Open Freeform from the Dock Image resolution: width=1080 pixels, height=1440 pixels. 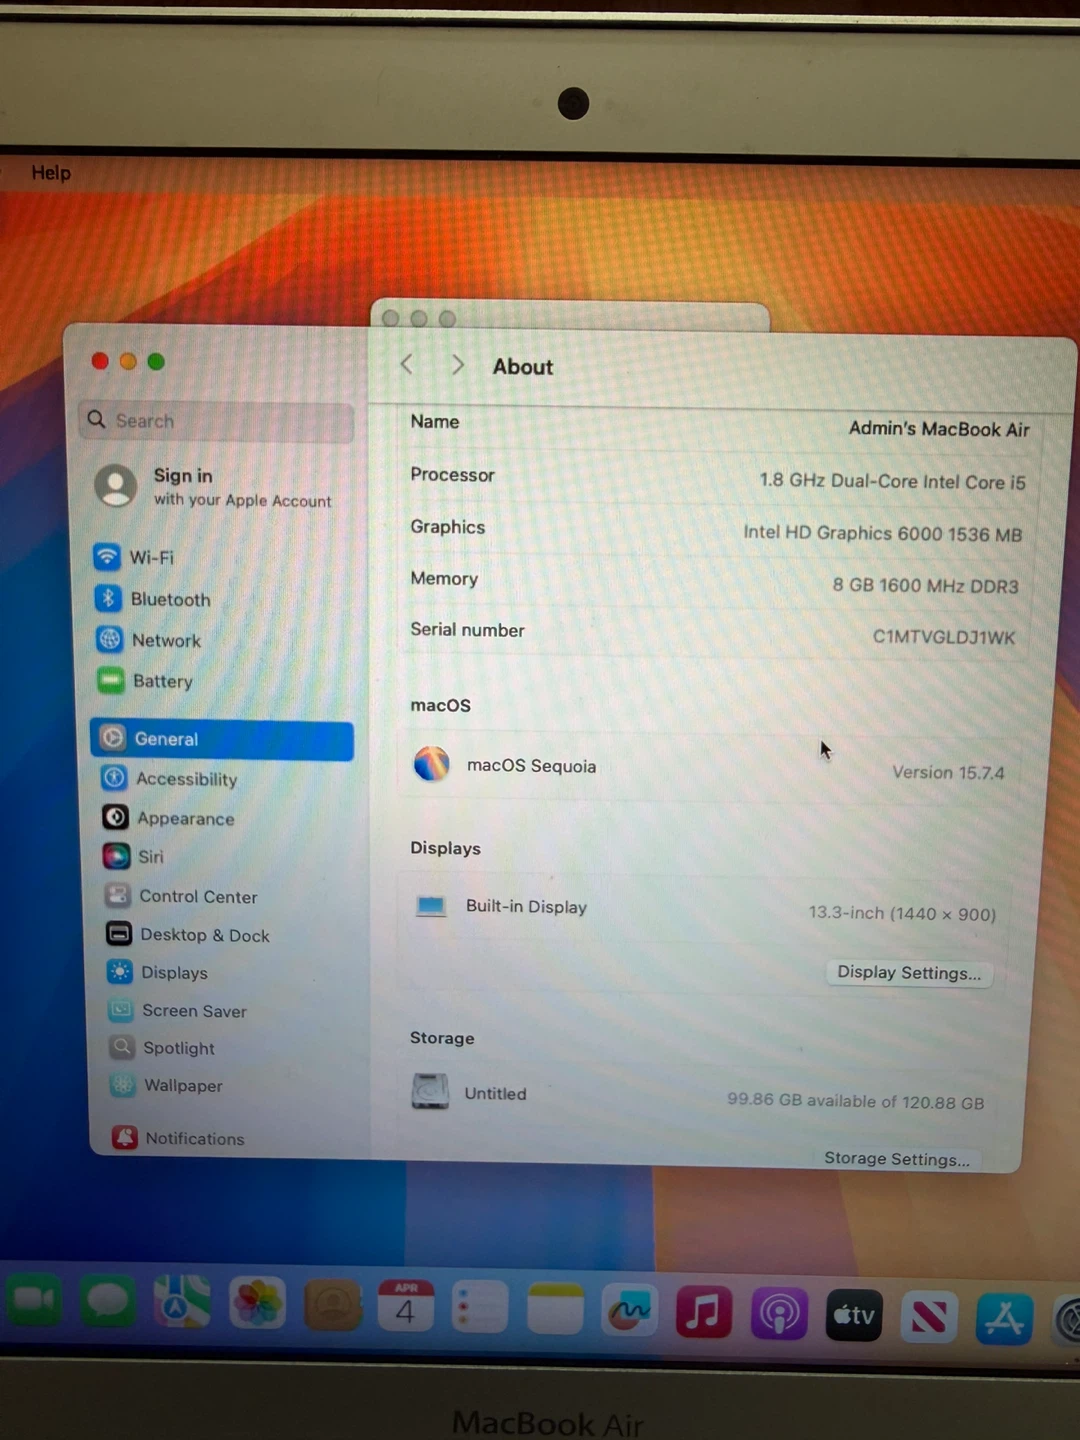tap(629, 1311)
